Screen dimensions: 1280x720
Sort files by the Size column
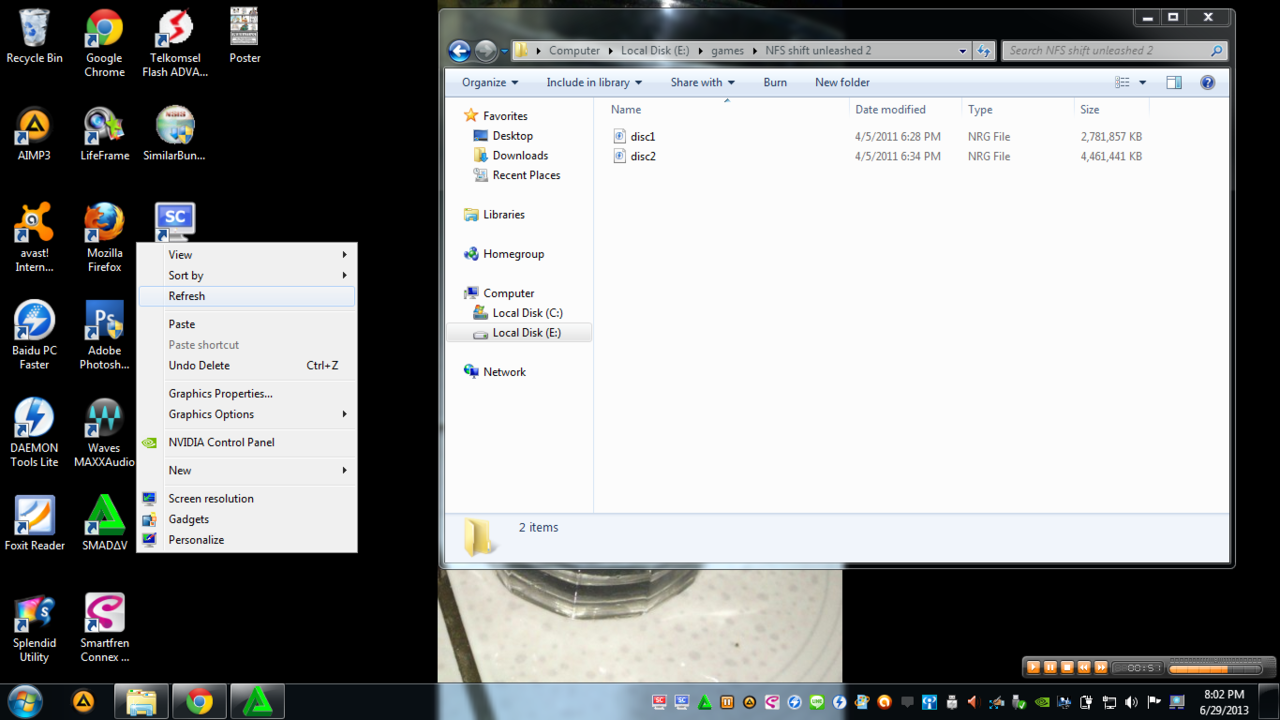pos(1111,110)
